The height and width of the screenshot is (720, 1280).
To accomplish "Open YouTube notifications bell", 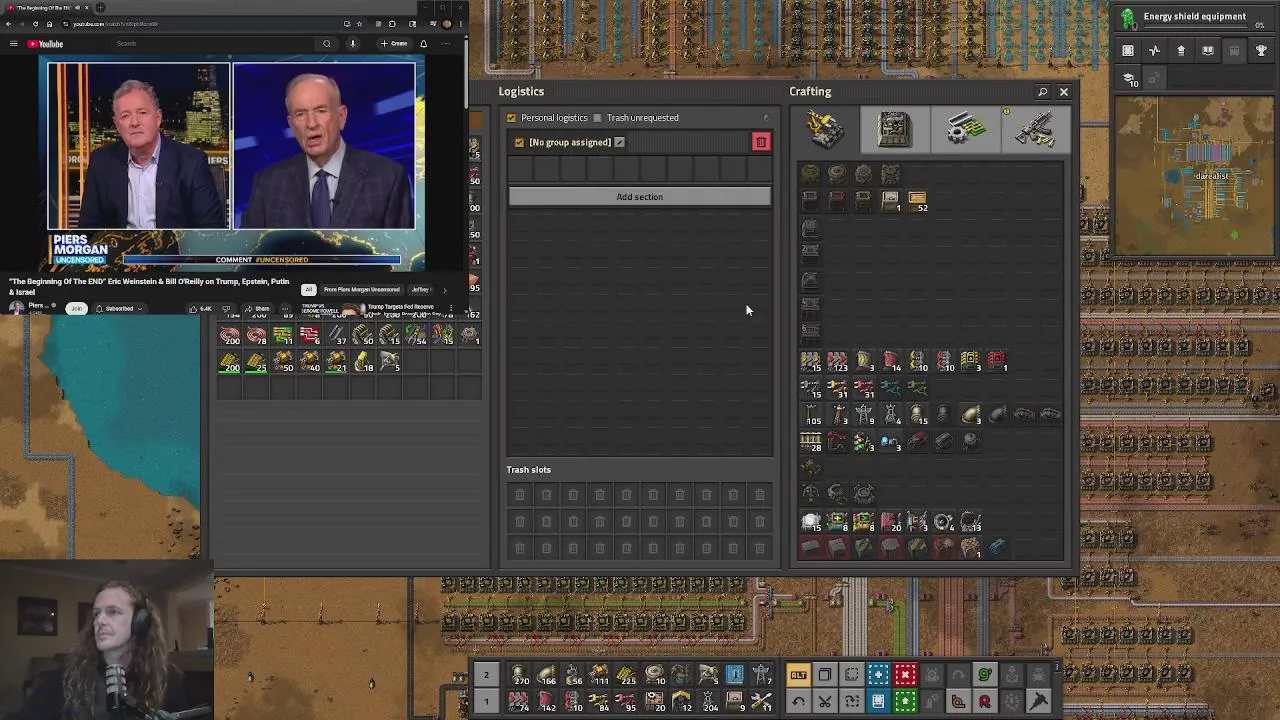I will click(x=423, y=44).
